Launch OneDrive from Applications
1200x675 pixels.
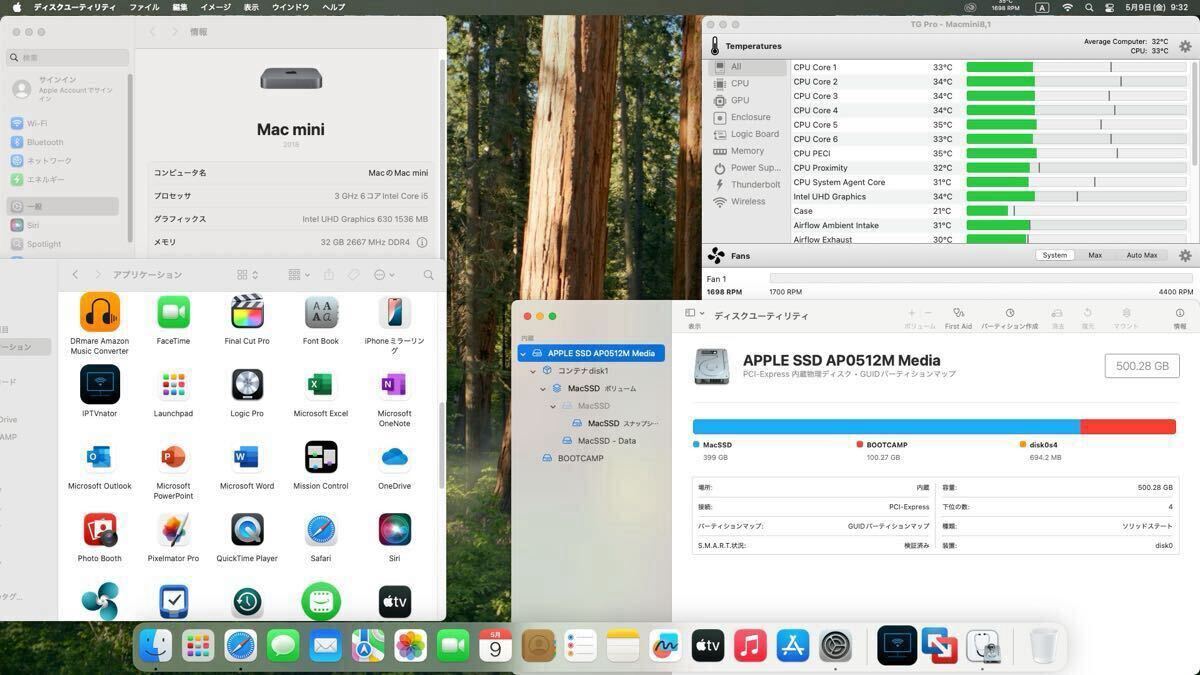tap(394, 457)
